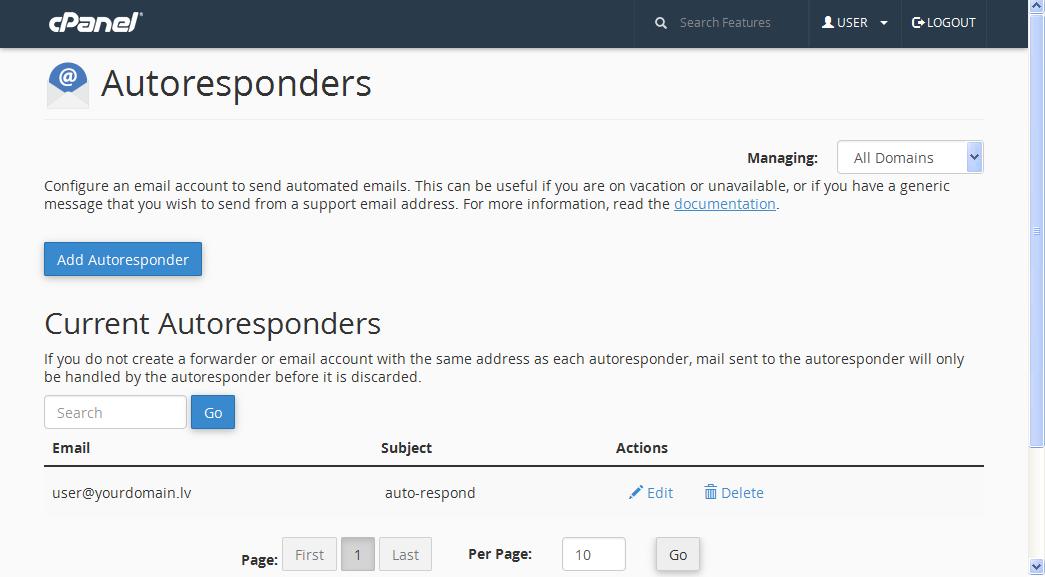Click the user silhouette icon
The height and width of the screenshot is (577, 1045).
tap(828, 23)
